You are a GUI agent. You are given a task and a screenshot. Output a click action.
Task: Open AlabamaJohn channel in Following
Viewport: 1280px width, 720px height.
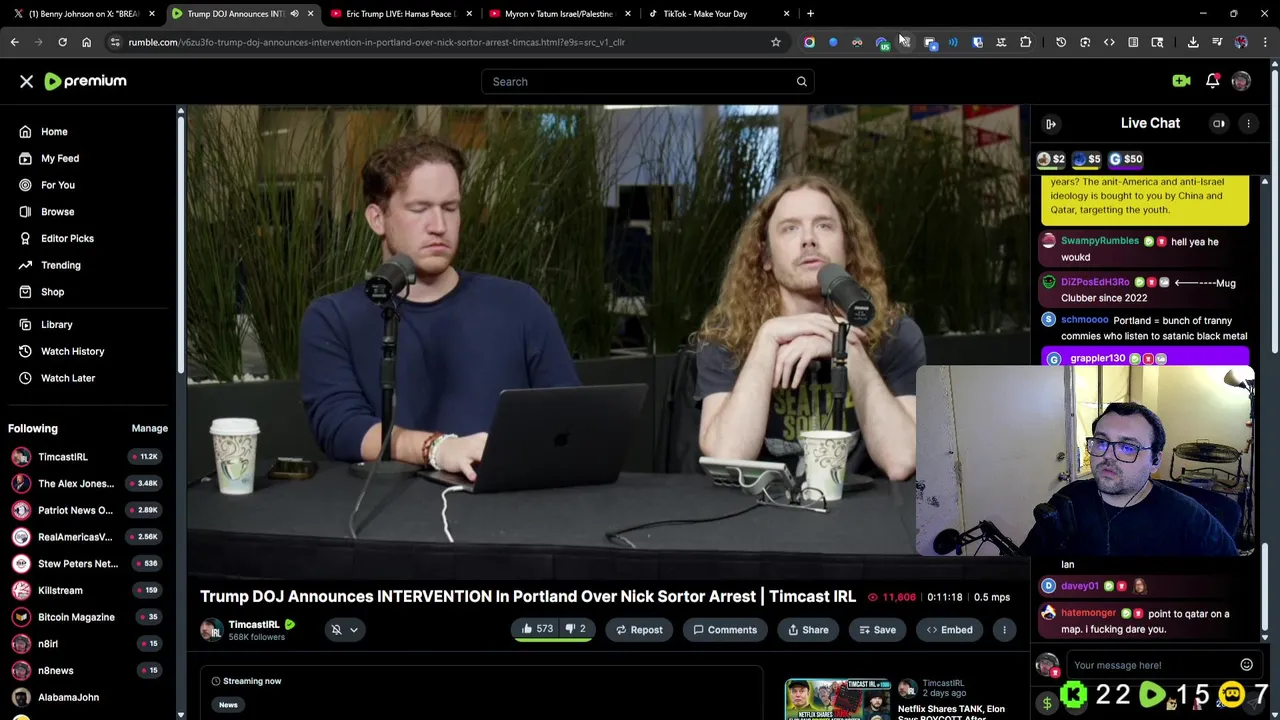(x=68, y=697)
